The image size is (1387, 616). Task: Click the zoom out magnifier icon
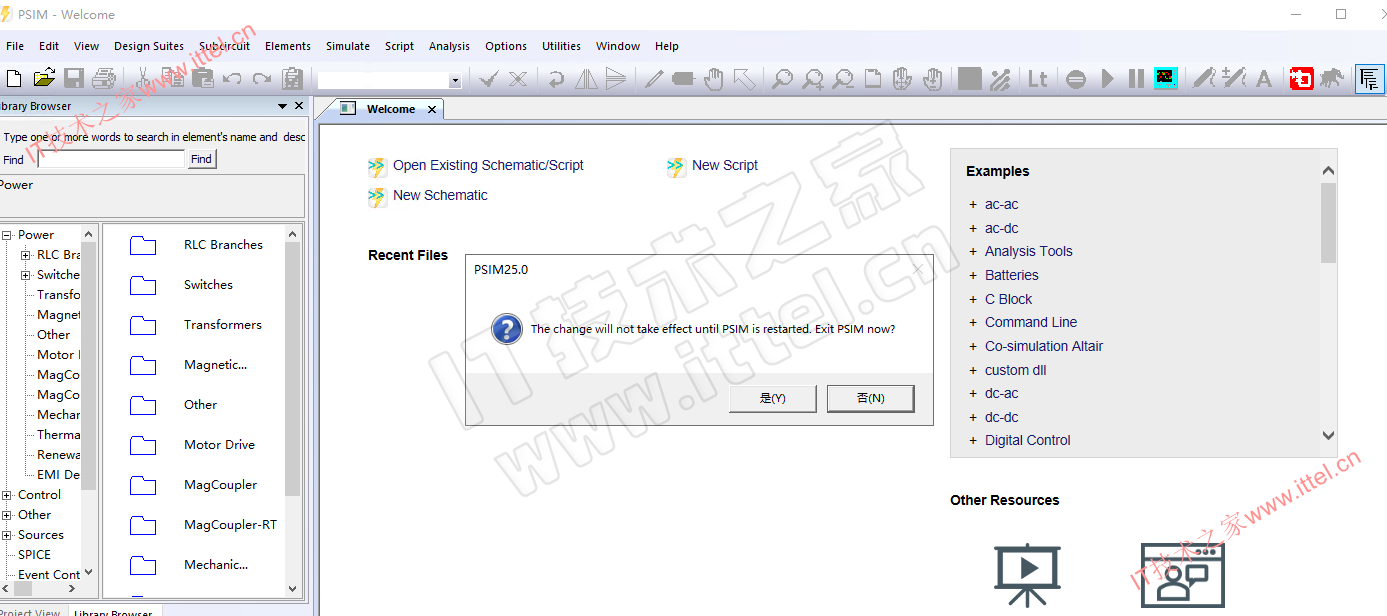click(x=843, y=78)
